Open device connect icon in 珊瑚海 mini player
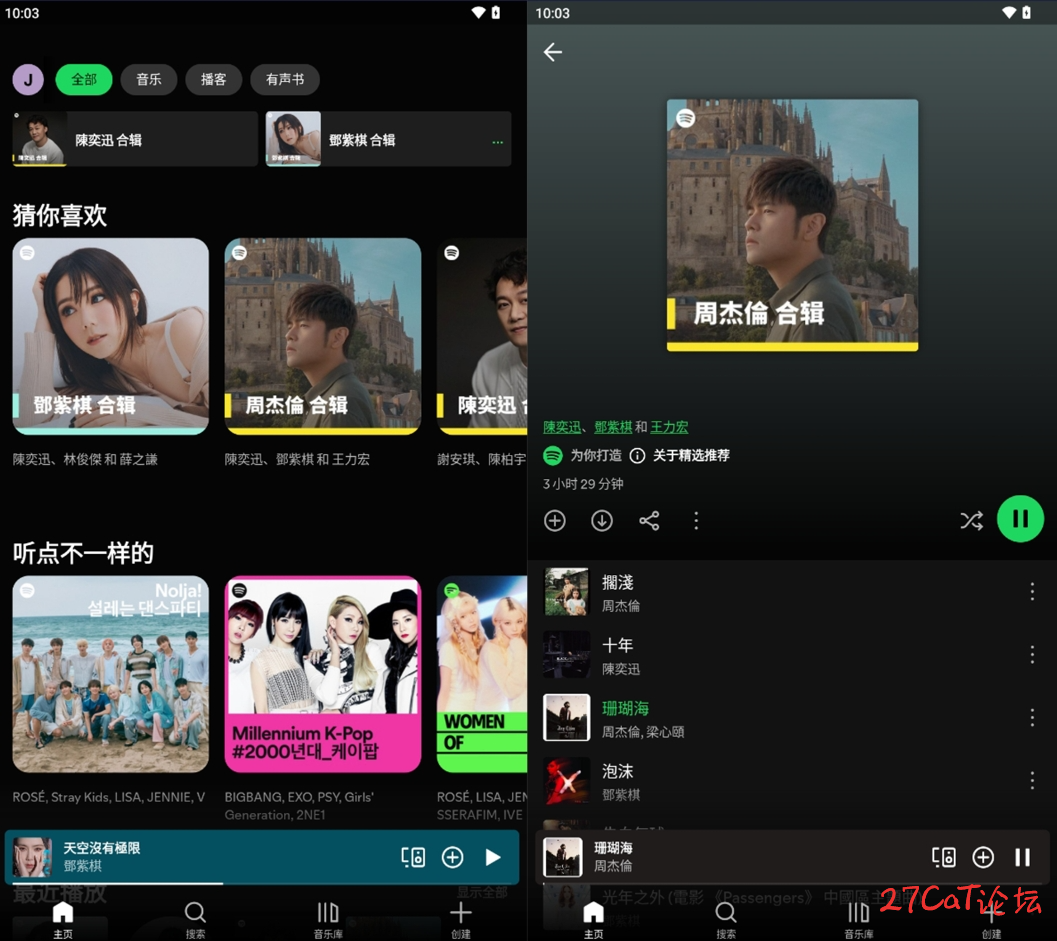 coord(944,857)
